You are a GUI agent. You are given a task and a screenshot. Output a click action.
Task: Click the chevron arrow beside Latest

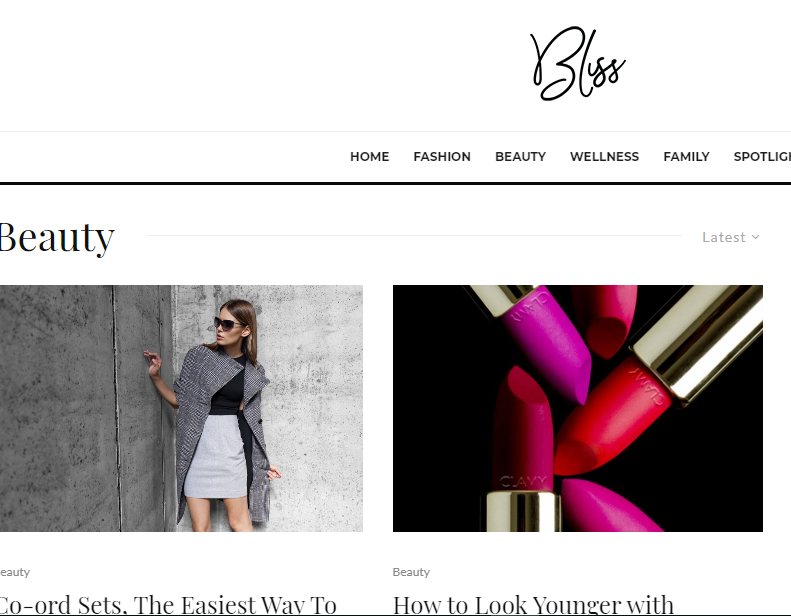coord(755,237)
